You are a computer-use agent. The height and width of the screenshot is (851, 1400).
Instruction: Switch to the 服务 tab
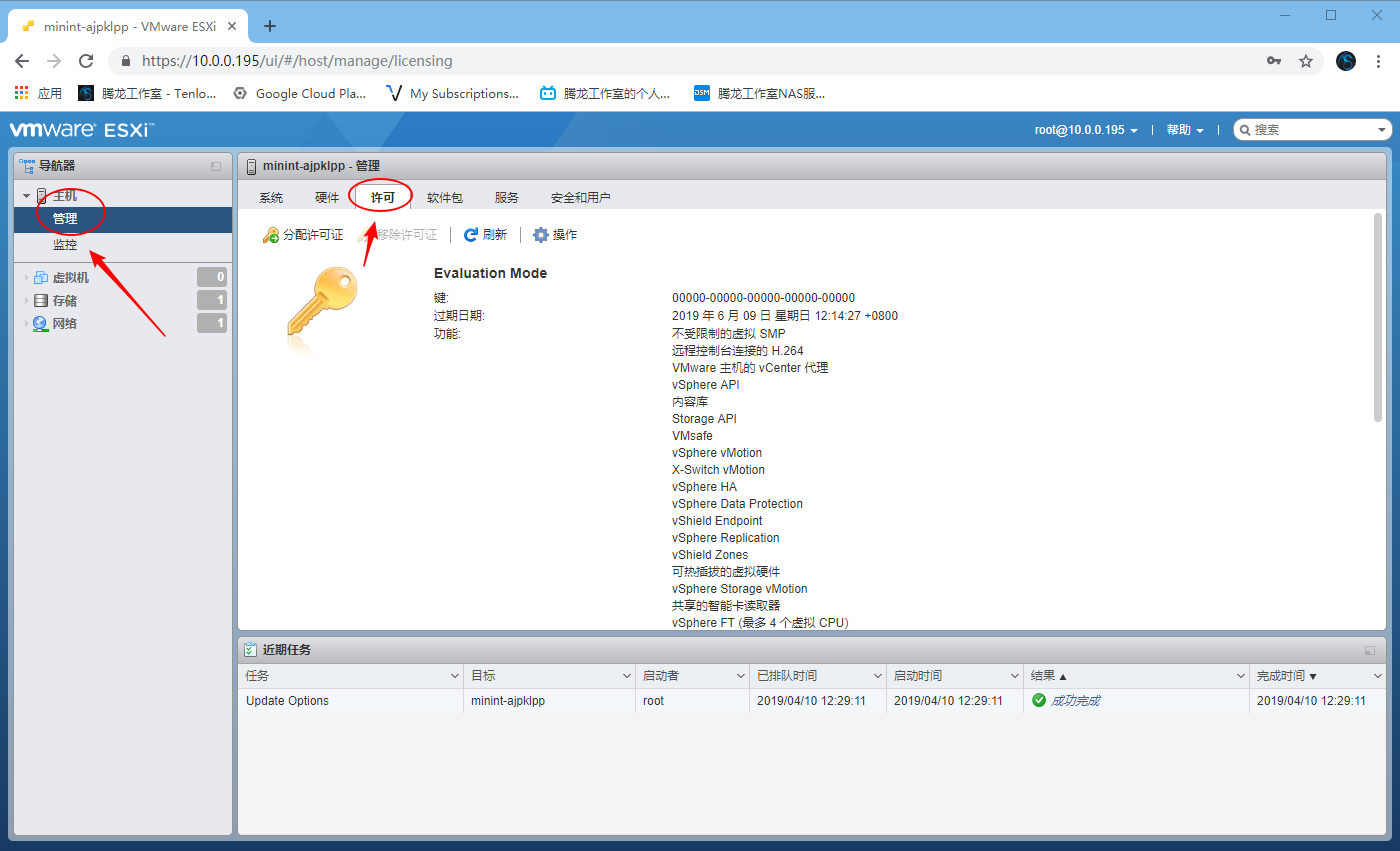click(507, 197)
